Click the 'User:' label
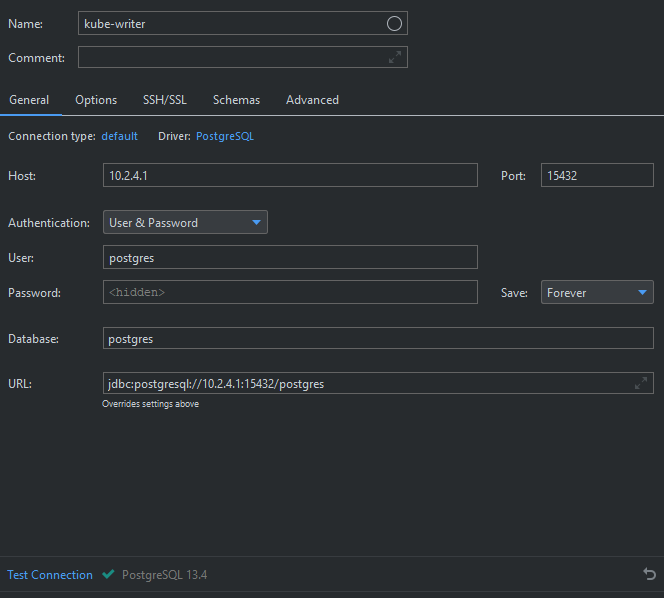The width and height of the screenshot is (664, 598). tap(21, 257)
